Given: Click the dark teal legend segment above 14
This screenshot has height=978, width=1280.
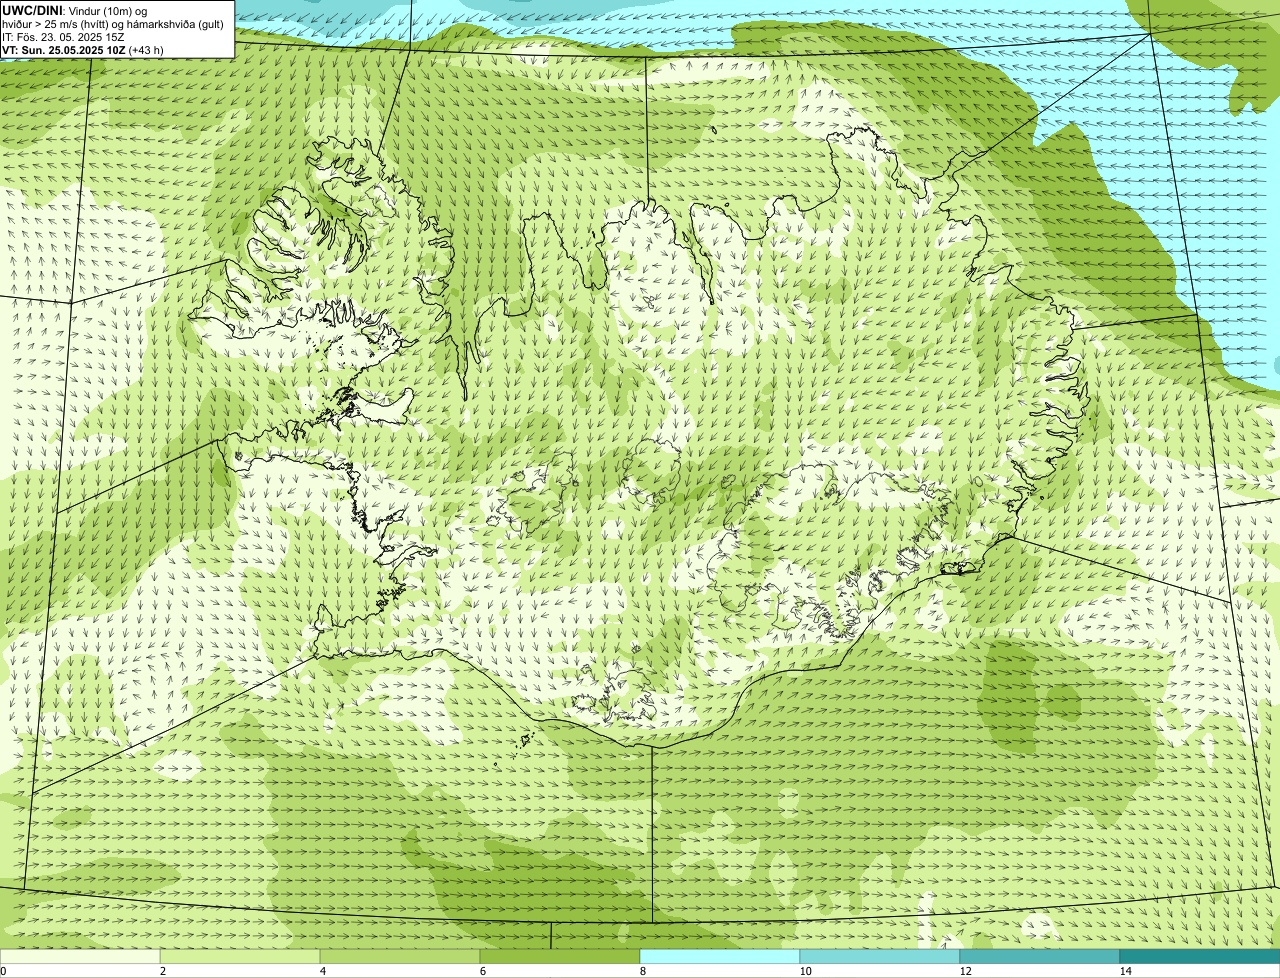Looking at the screenshot, I should pos(1200,956).
